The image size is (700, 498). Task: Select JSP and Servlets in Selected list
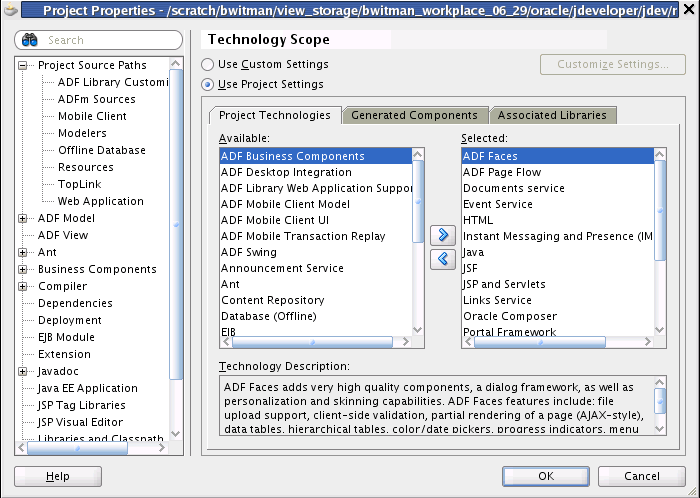coord(558,284)
